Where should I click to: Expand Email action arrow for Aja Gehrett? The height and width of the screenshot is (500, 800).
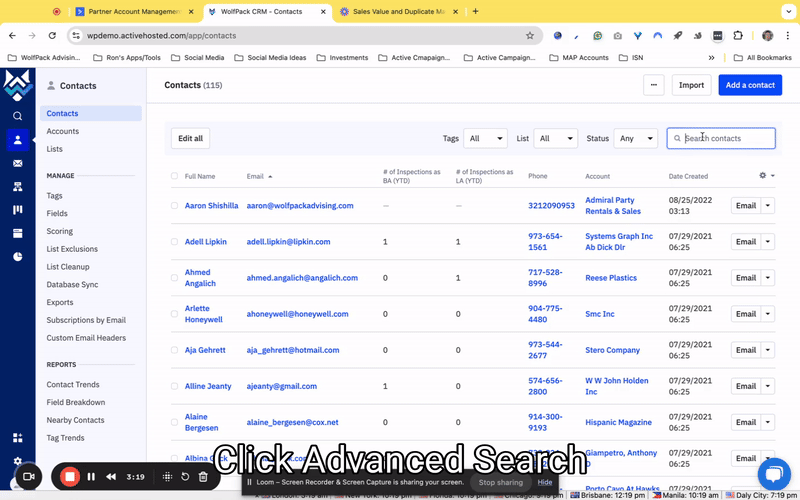click(768, 350)
